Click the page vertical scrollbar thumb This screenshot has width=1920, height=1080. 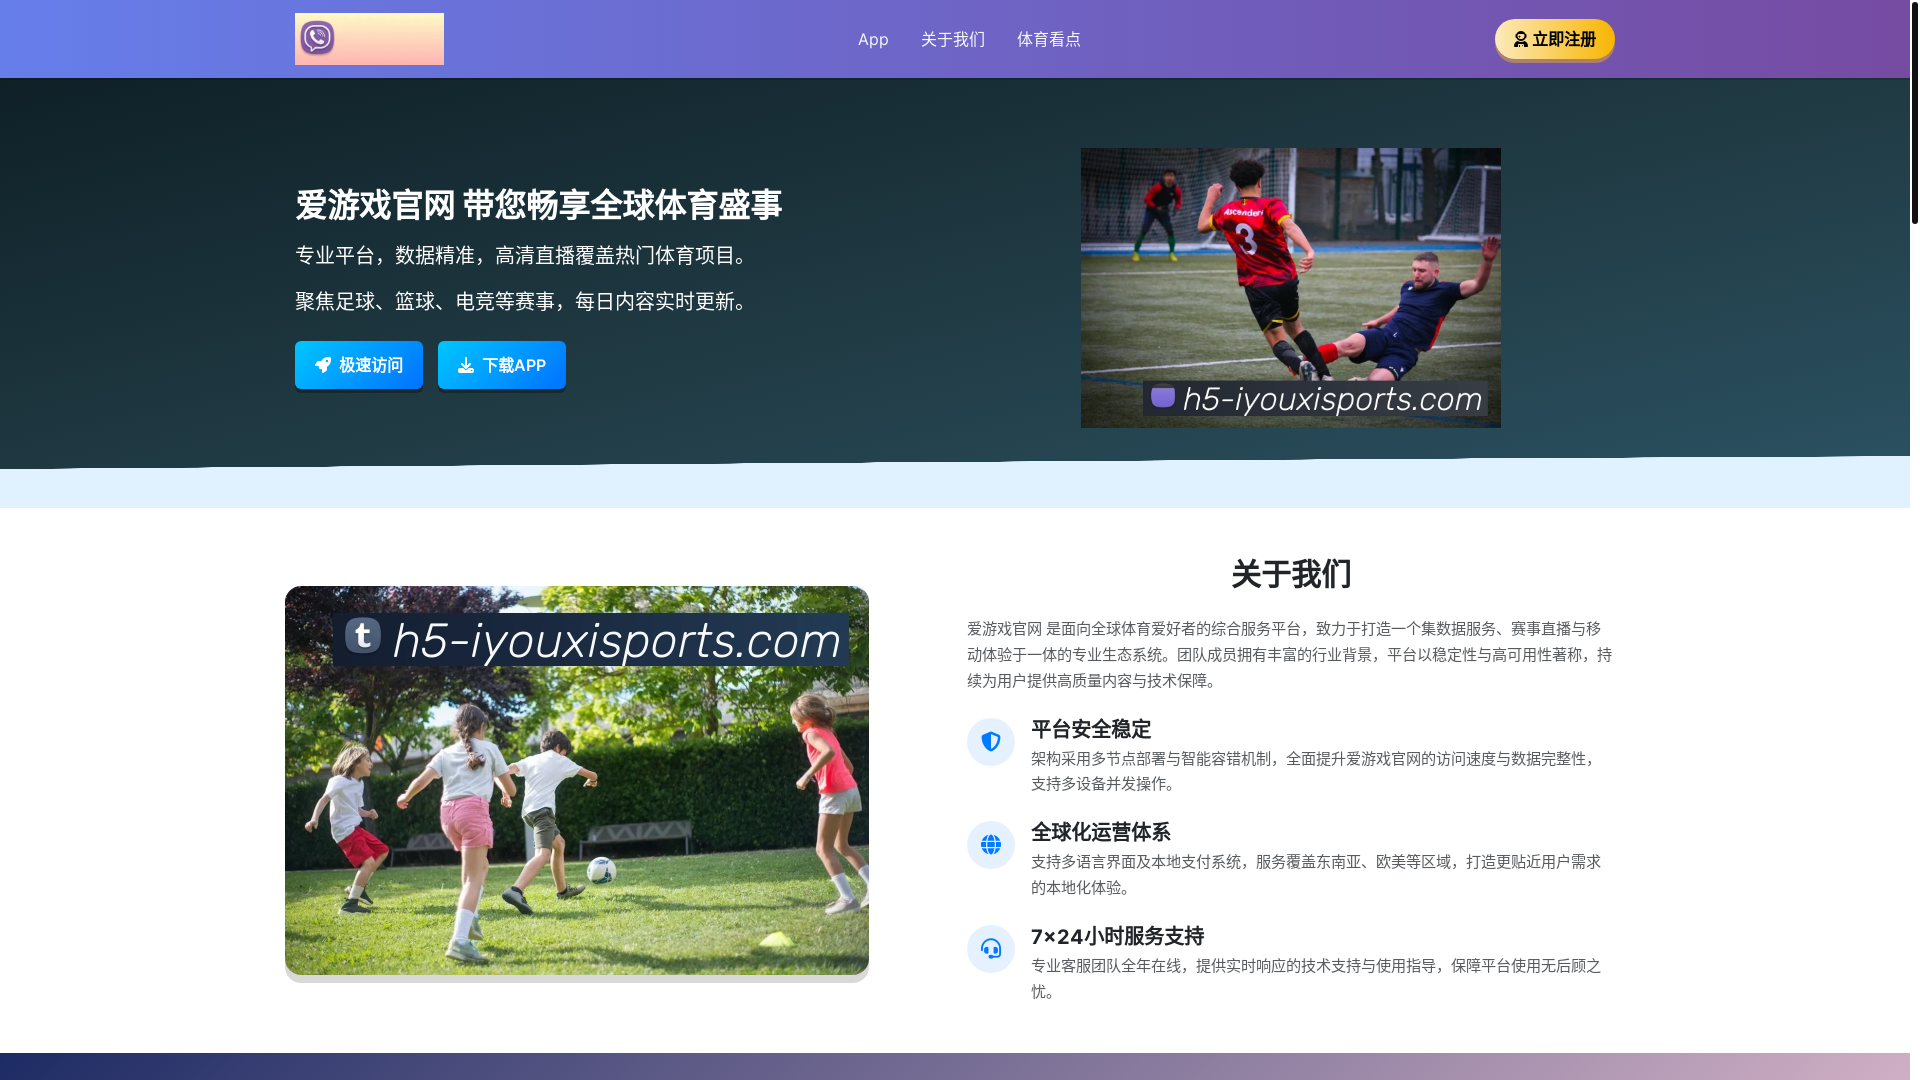pos(1914,112)
